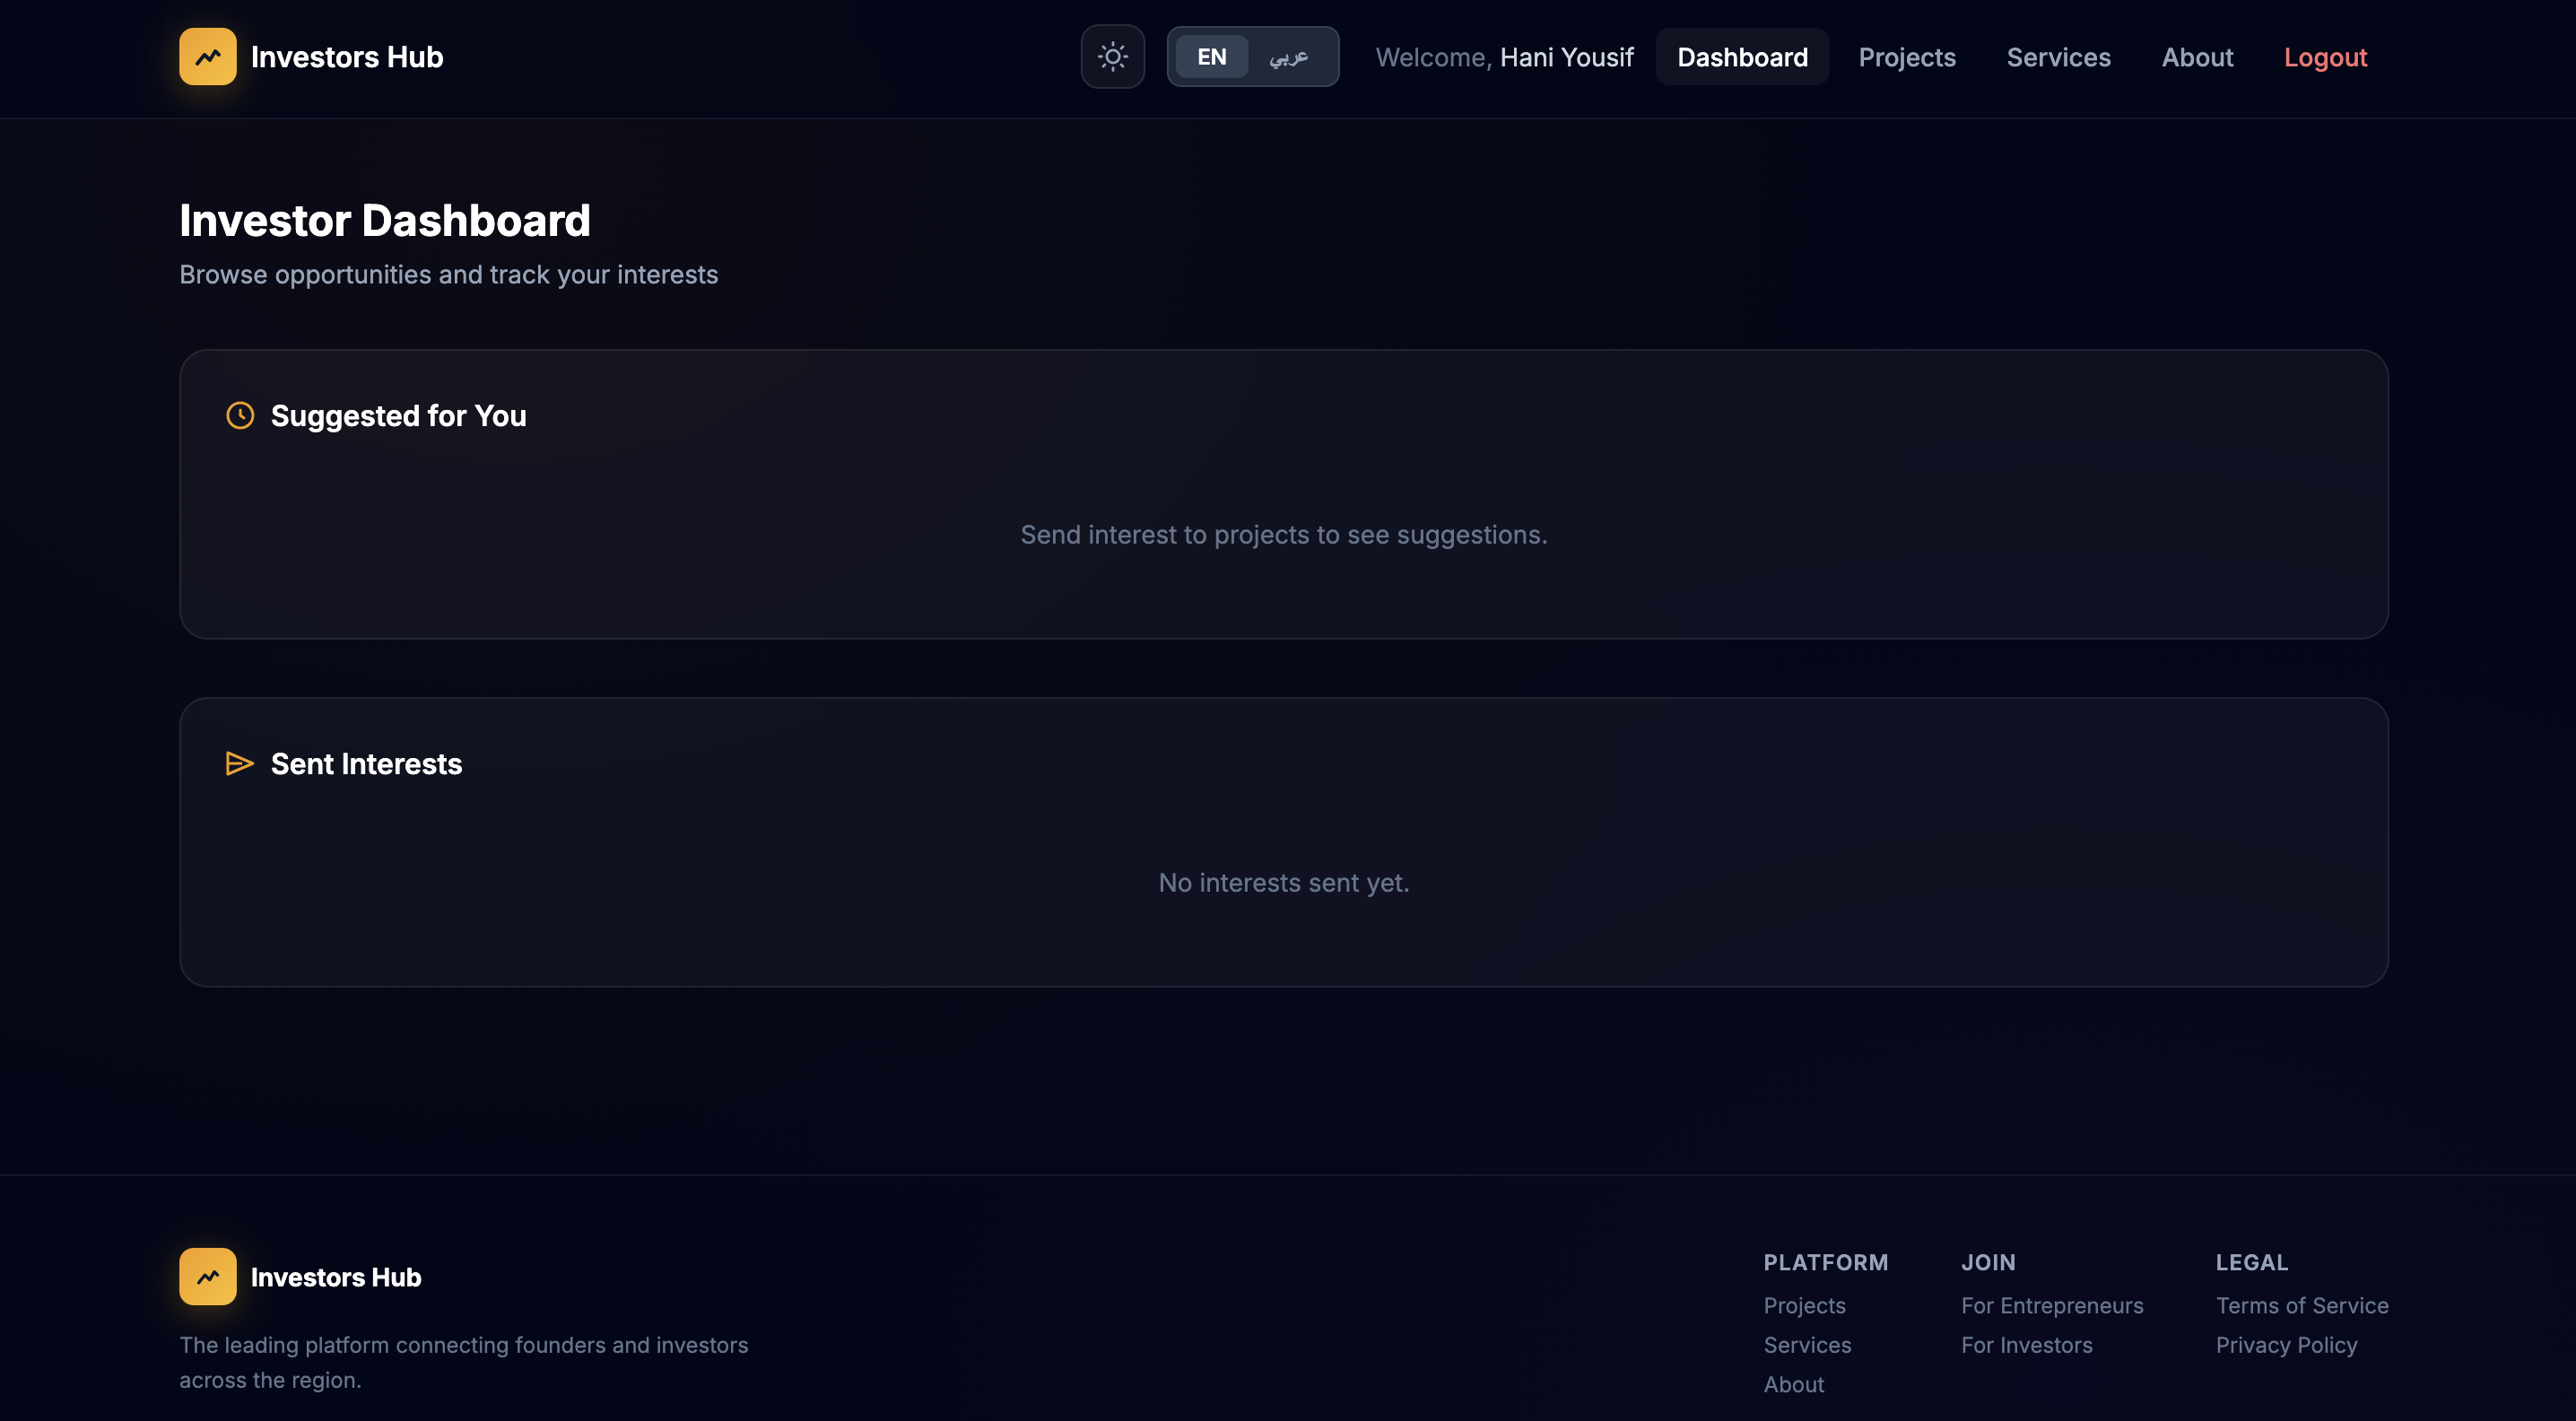The width and height of the screenshot is (2576, 1421).
Task: Click the LEGAL footer heading
Action: pos(2252,1262)
